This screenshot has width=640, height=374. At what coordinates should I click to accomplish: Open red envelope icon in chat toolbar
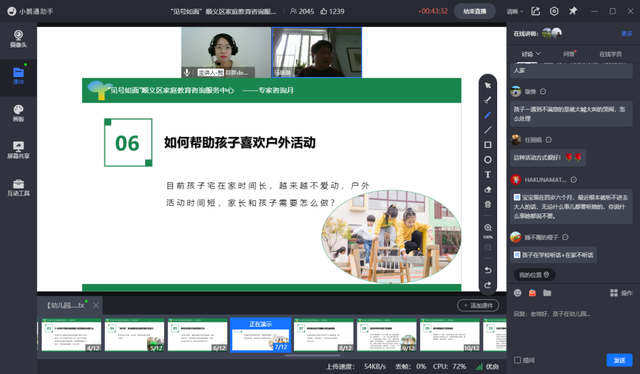(x=532, y=293)
